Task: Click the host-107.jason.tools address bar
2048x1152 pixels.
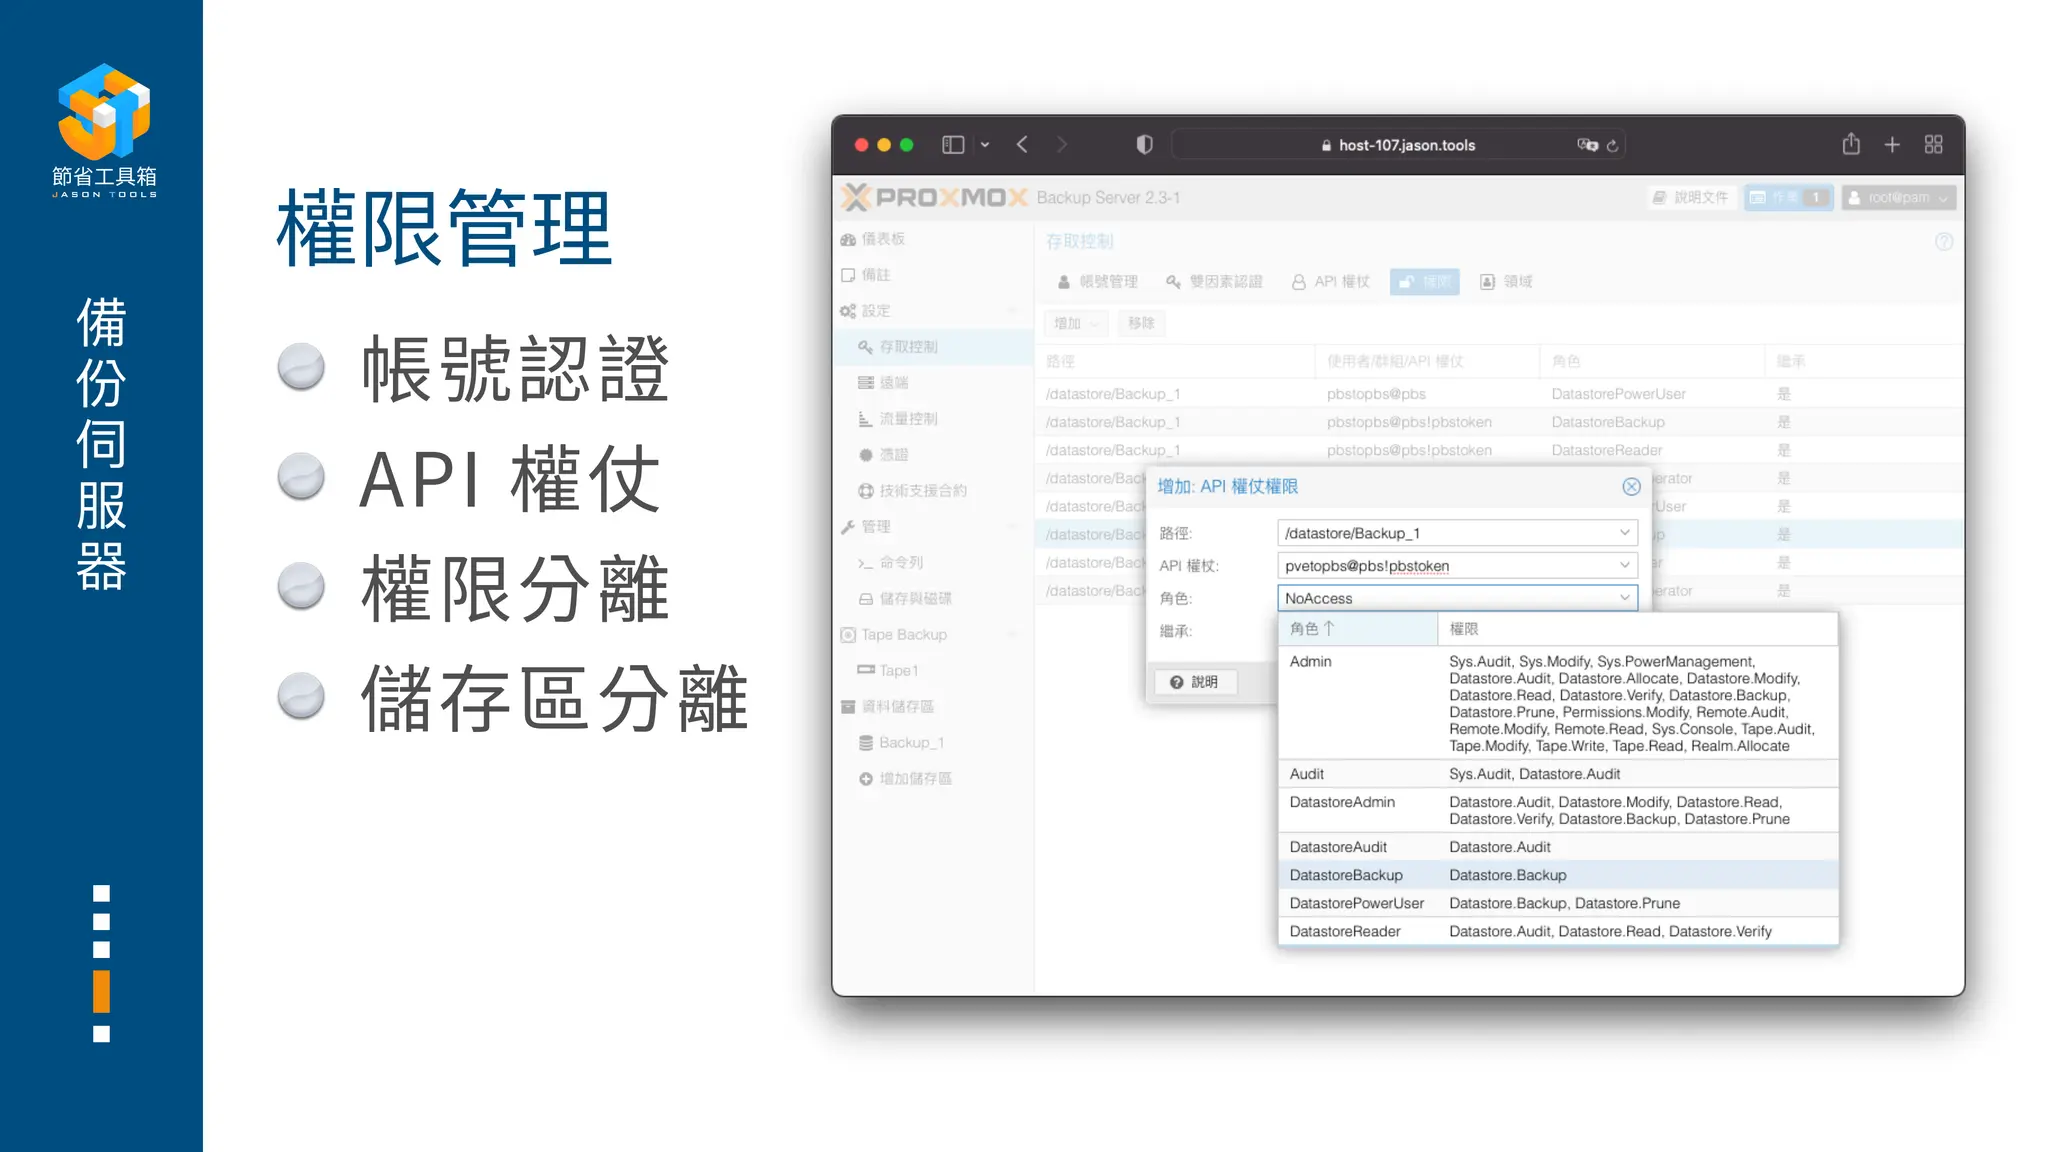Action: pos(1398,145)
